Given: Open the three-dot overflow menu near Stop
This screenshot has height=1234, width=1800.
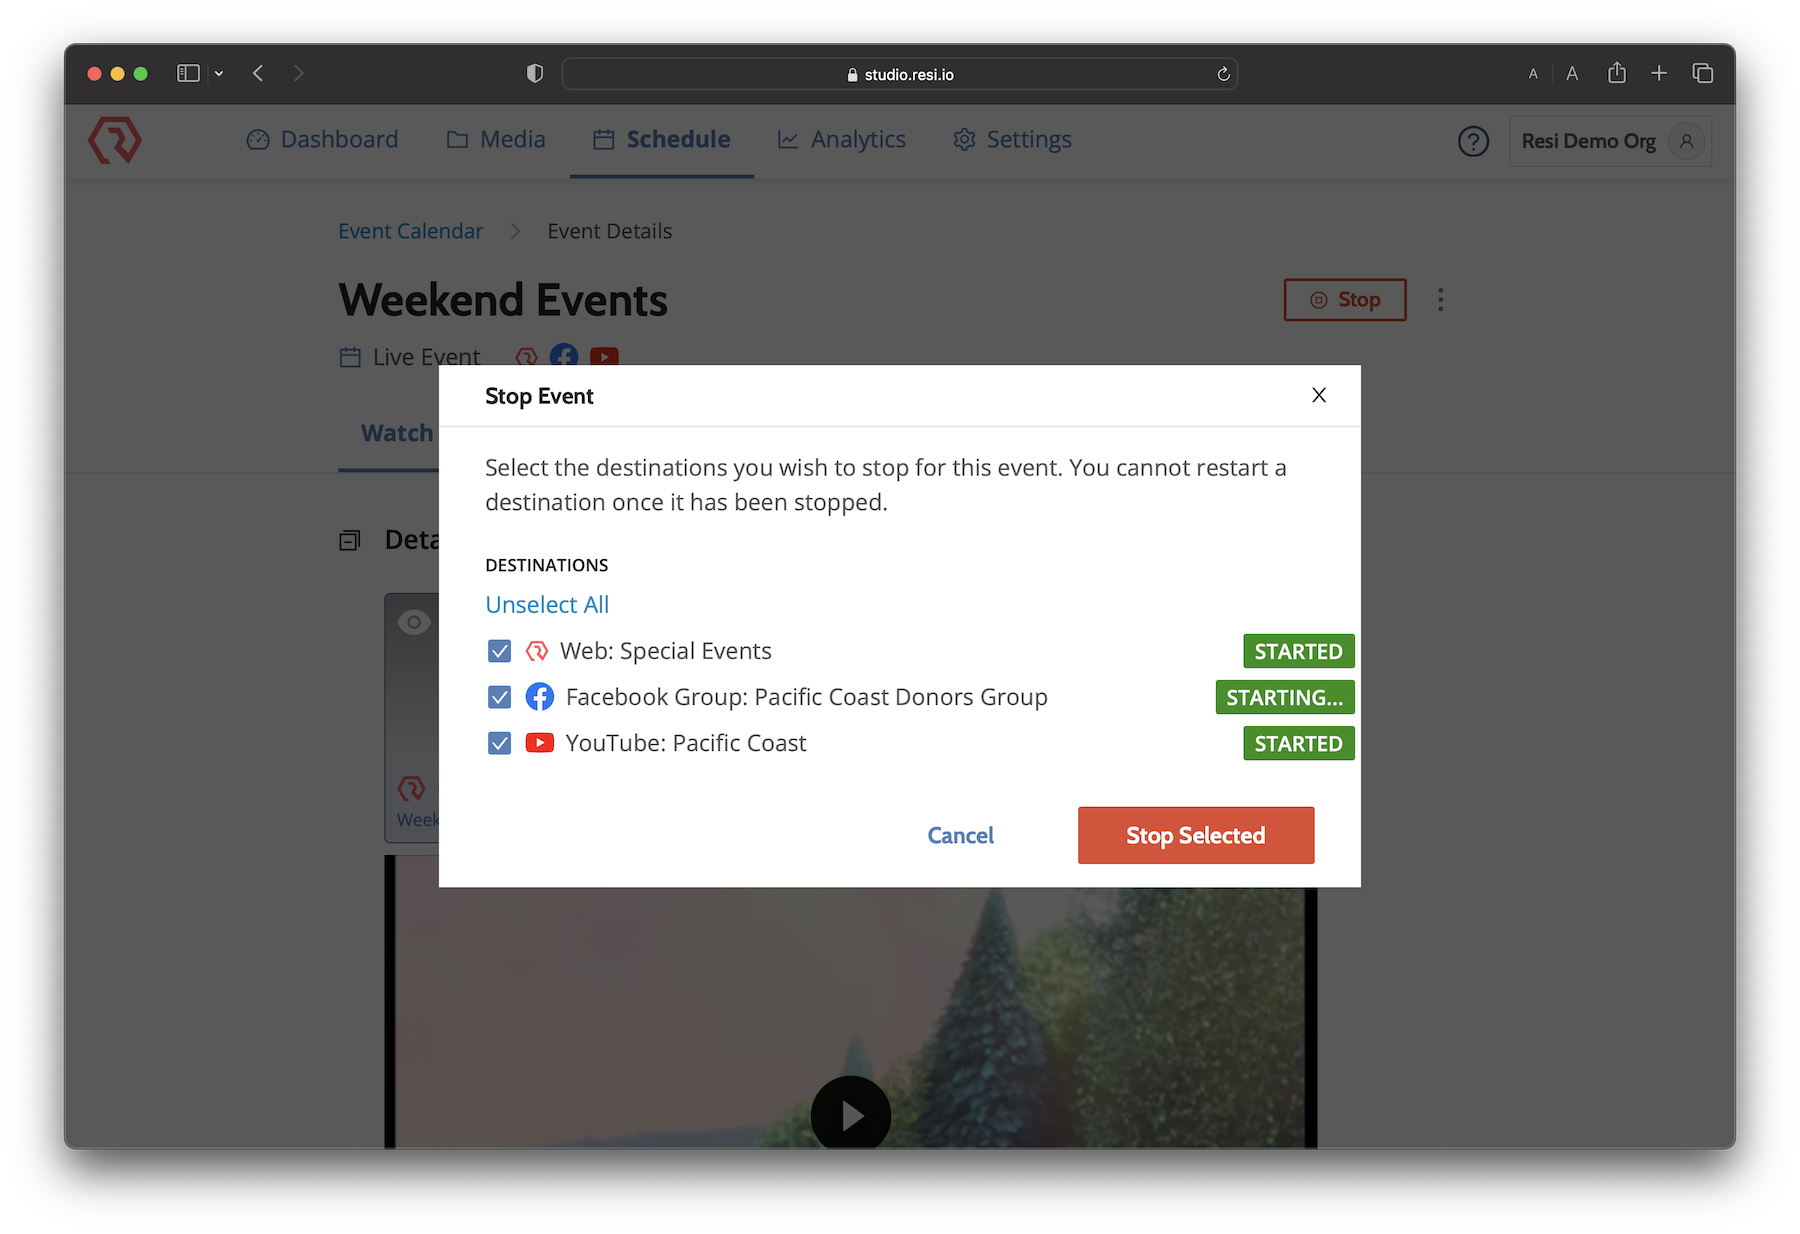Looking at the screenshot, I should coord(1441,299).
